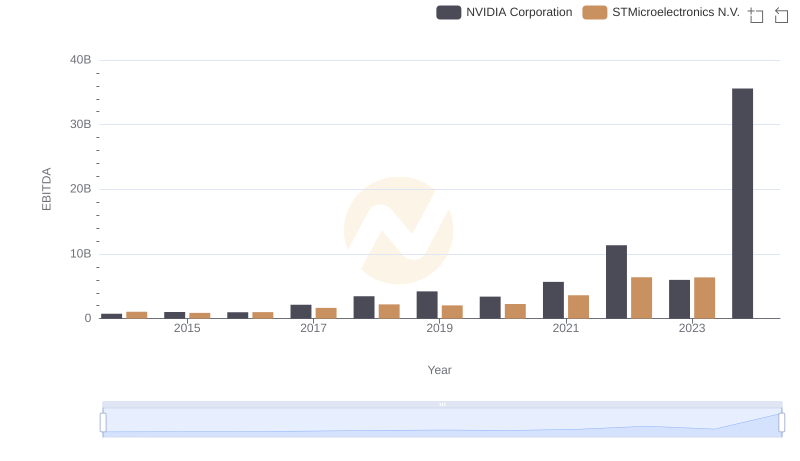Click the STMicroelectronics 2023 bar

pyautogui.click(x=704, y=298)
